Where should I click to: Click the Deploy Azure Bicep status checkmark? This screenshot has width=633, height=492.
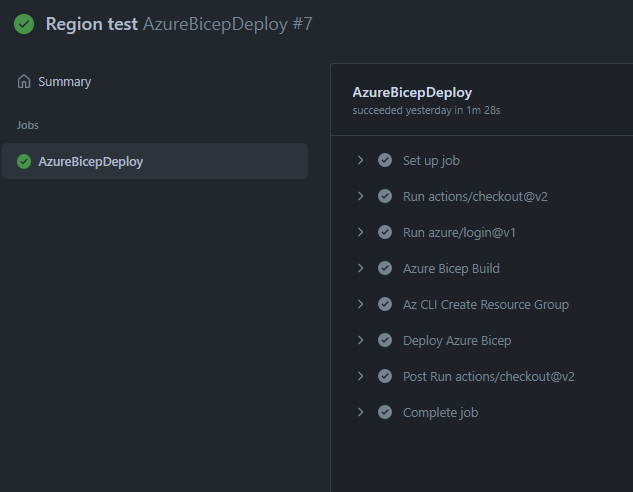pyautogui.click(x=384, y=340)
